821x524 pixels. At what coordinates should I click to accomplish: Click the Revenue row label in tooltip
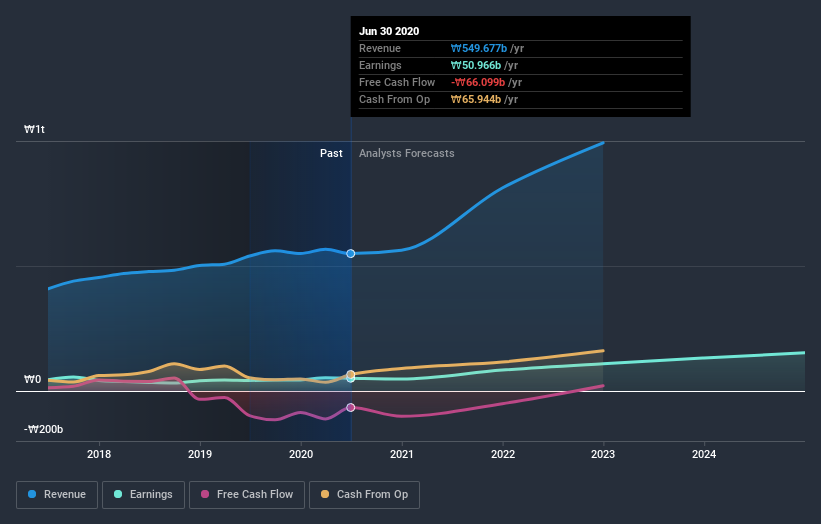380,48
